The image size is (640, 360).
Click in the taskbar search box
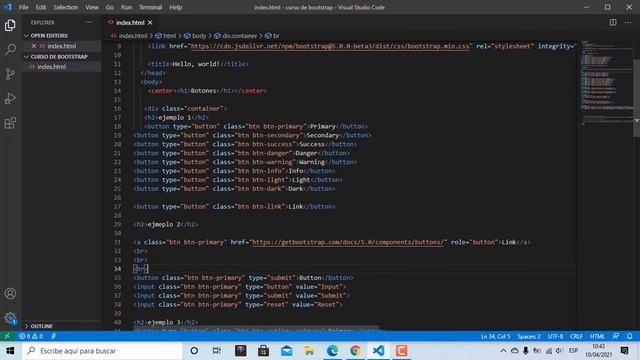tap(102, 351)
